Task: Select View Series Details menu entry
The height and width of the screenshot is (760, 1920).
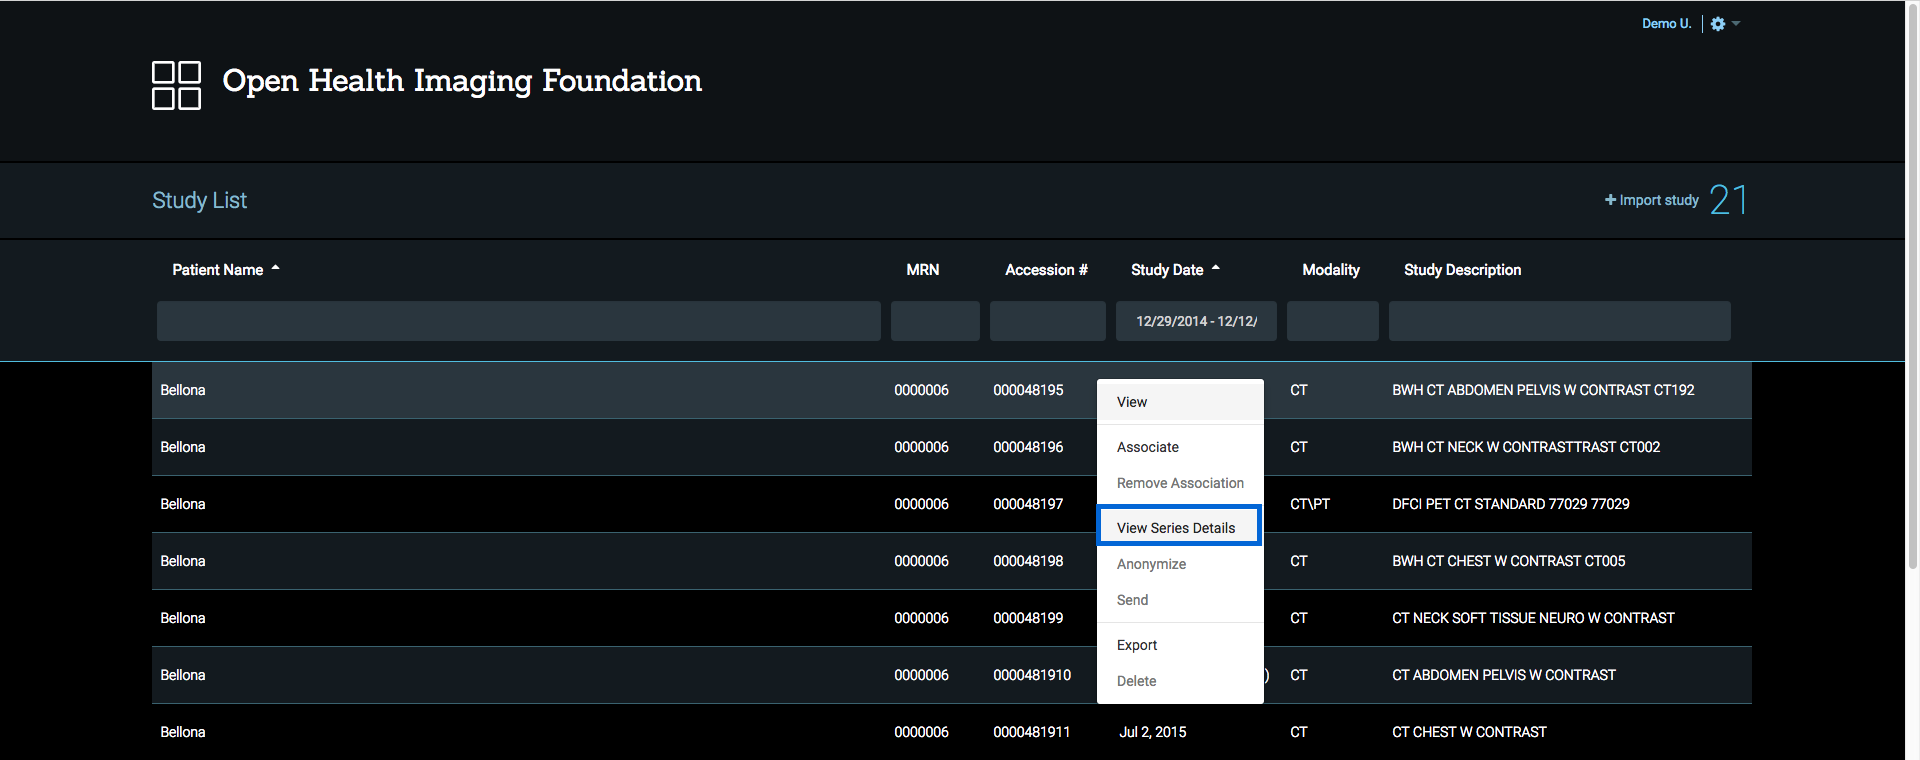Action: click(x=1176, y=528)
